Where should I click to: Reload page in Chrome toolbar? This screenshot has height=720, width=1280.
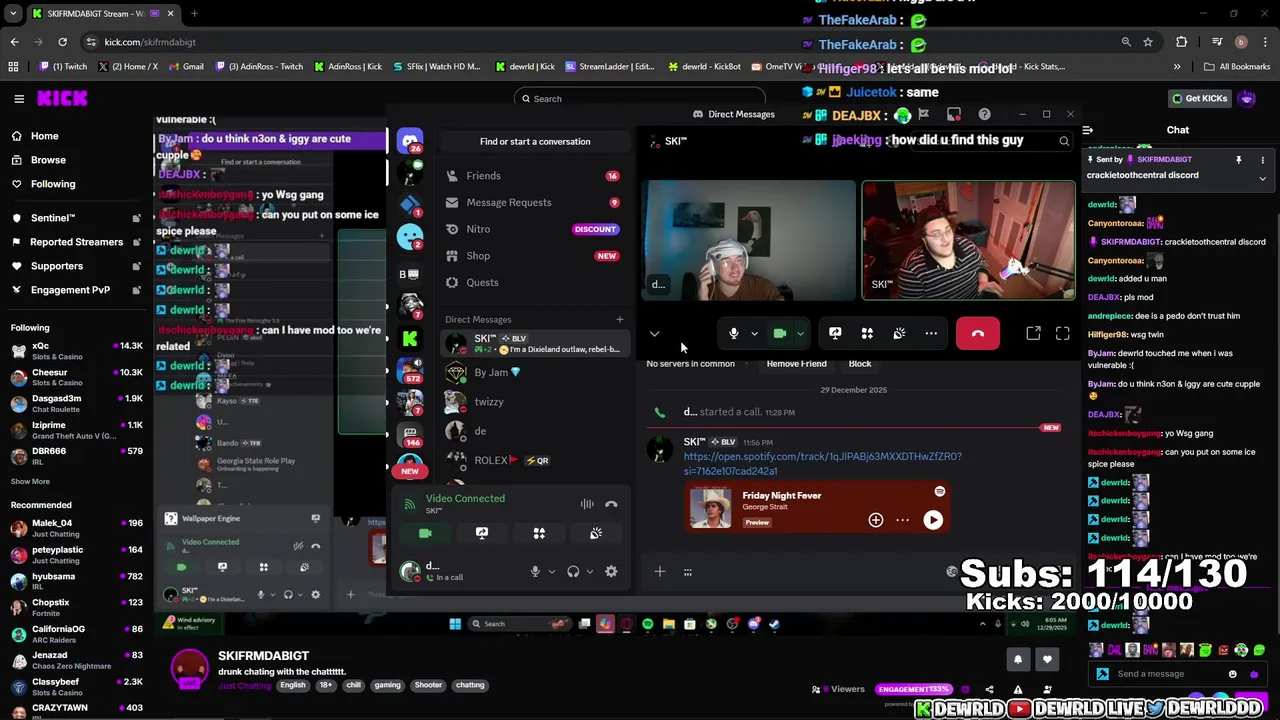click(x=62, y=42)
